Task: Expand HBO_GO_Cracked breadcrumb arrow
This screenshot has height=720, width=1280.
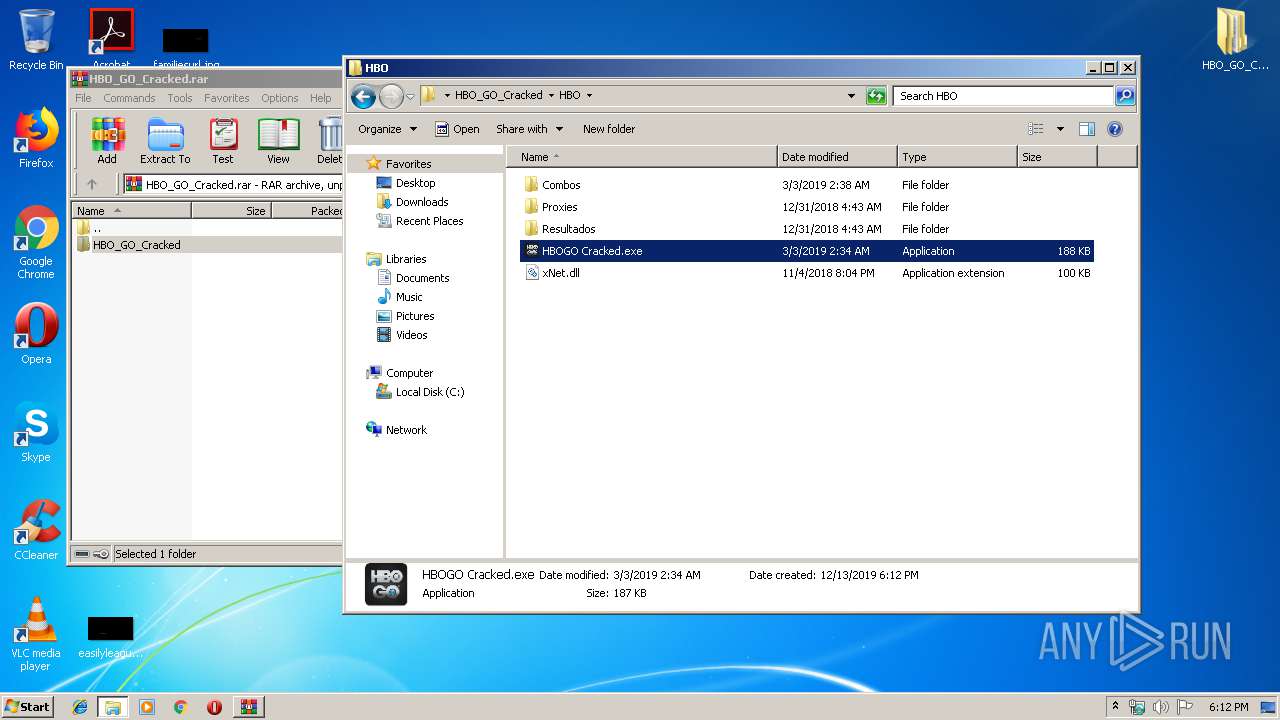Action: (x=550, y=96)
